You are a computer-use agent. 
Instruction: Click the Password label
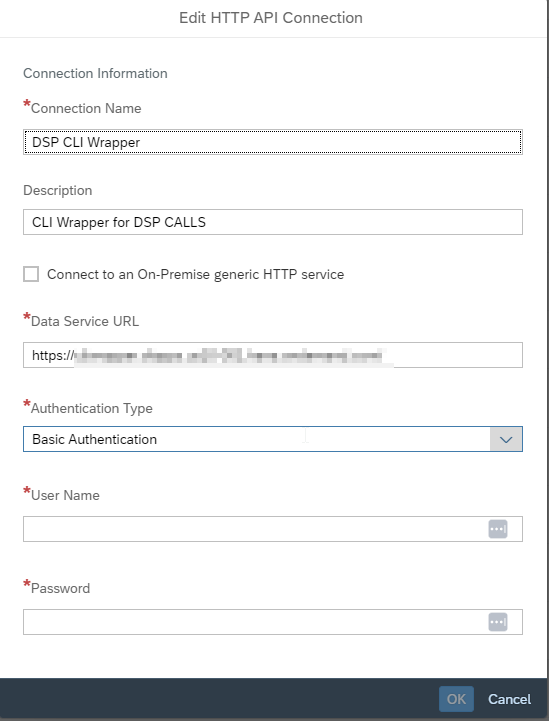point(60,588)
